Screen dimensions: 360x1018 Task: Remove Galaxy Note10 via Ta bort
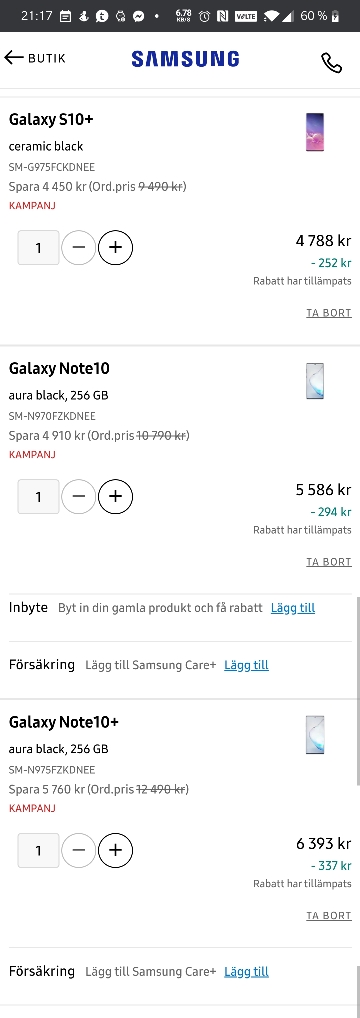click(329, 562)
